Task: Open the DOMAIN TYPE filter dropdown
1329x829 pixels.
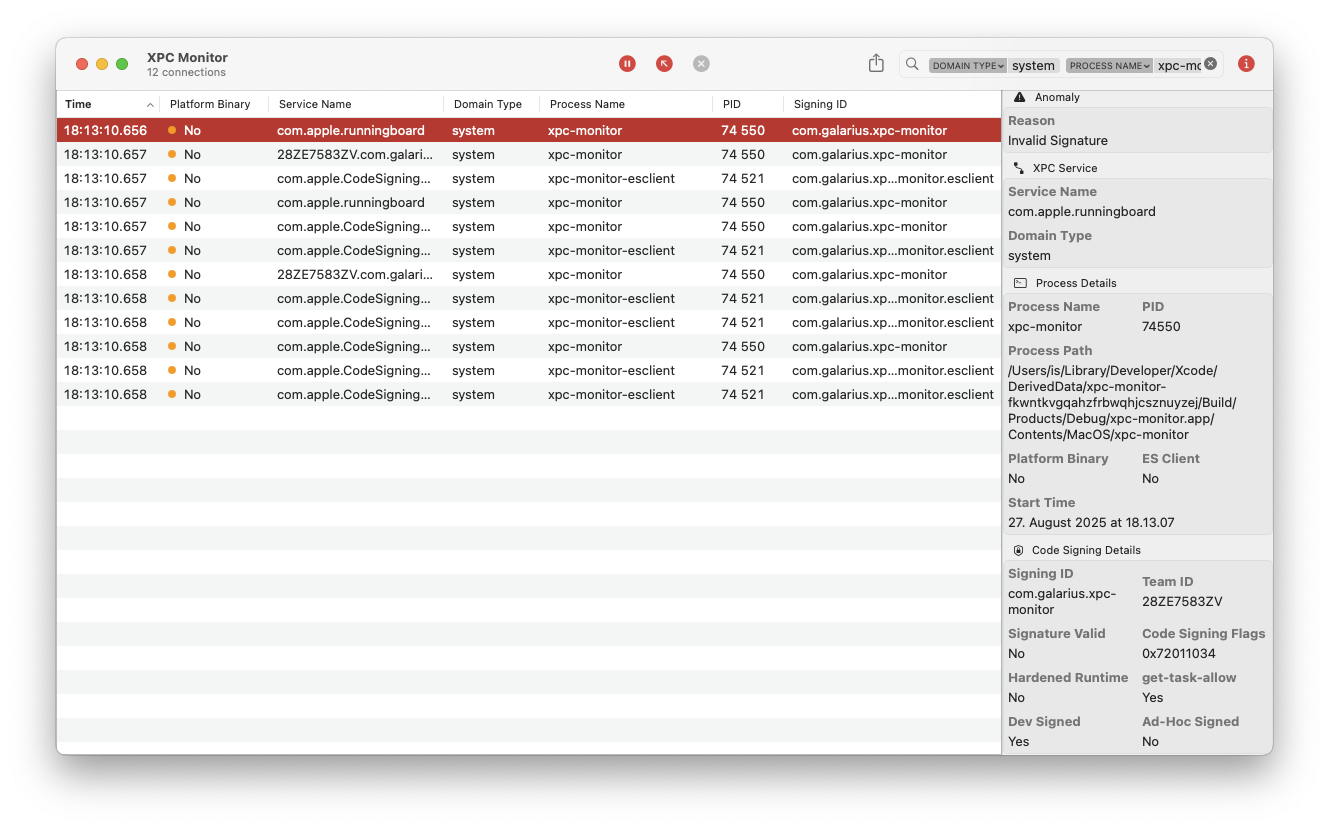Action: tap(967, 65)
